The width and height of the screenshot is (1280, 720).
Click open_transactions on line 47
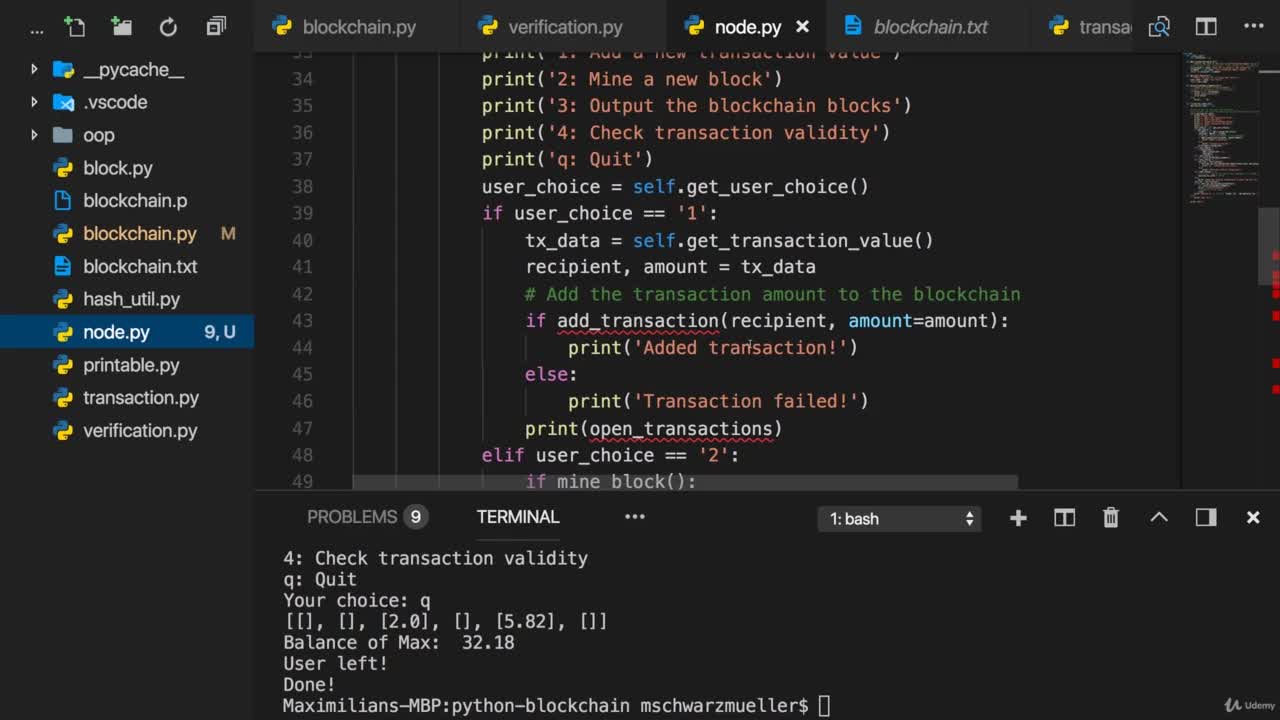click(681, 429)
